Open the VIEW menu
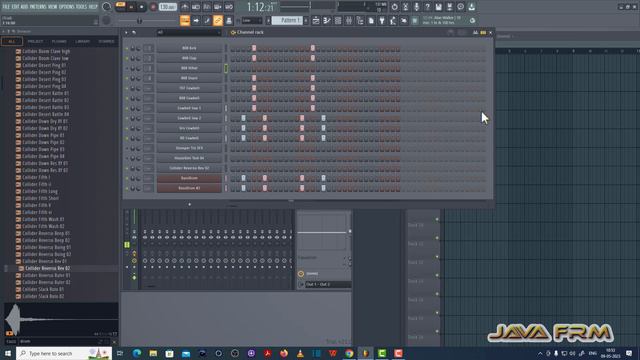This screenshot has width=640, height=360. point(53,7)
